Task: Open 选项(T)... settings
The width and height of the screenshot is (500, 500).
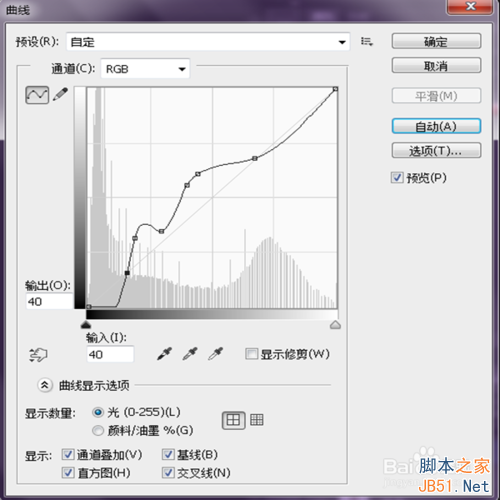Action: point(436,151)
